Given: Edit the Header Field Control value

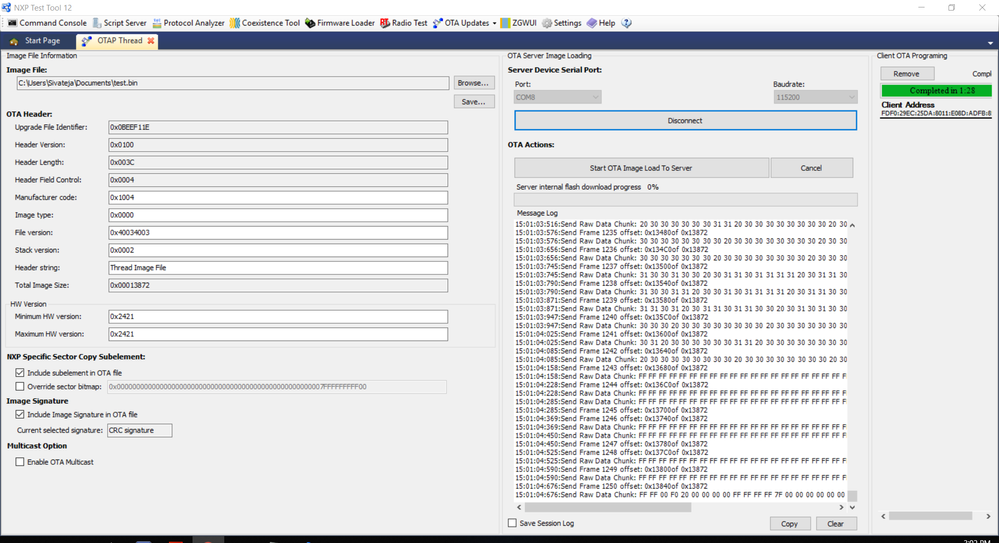Looking at the screenshot, I should 278,180.
